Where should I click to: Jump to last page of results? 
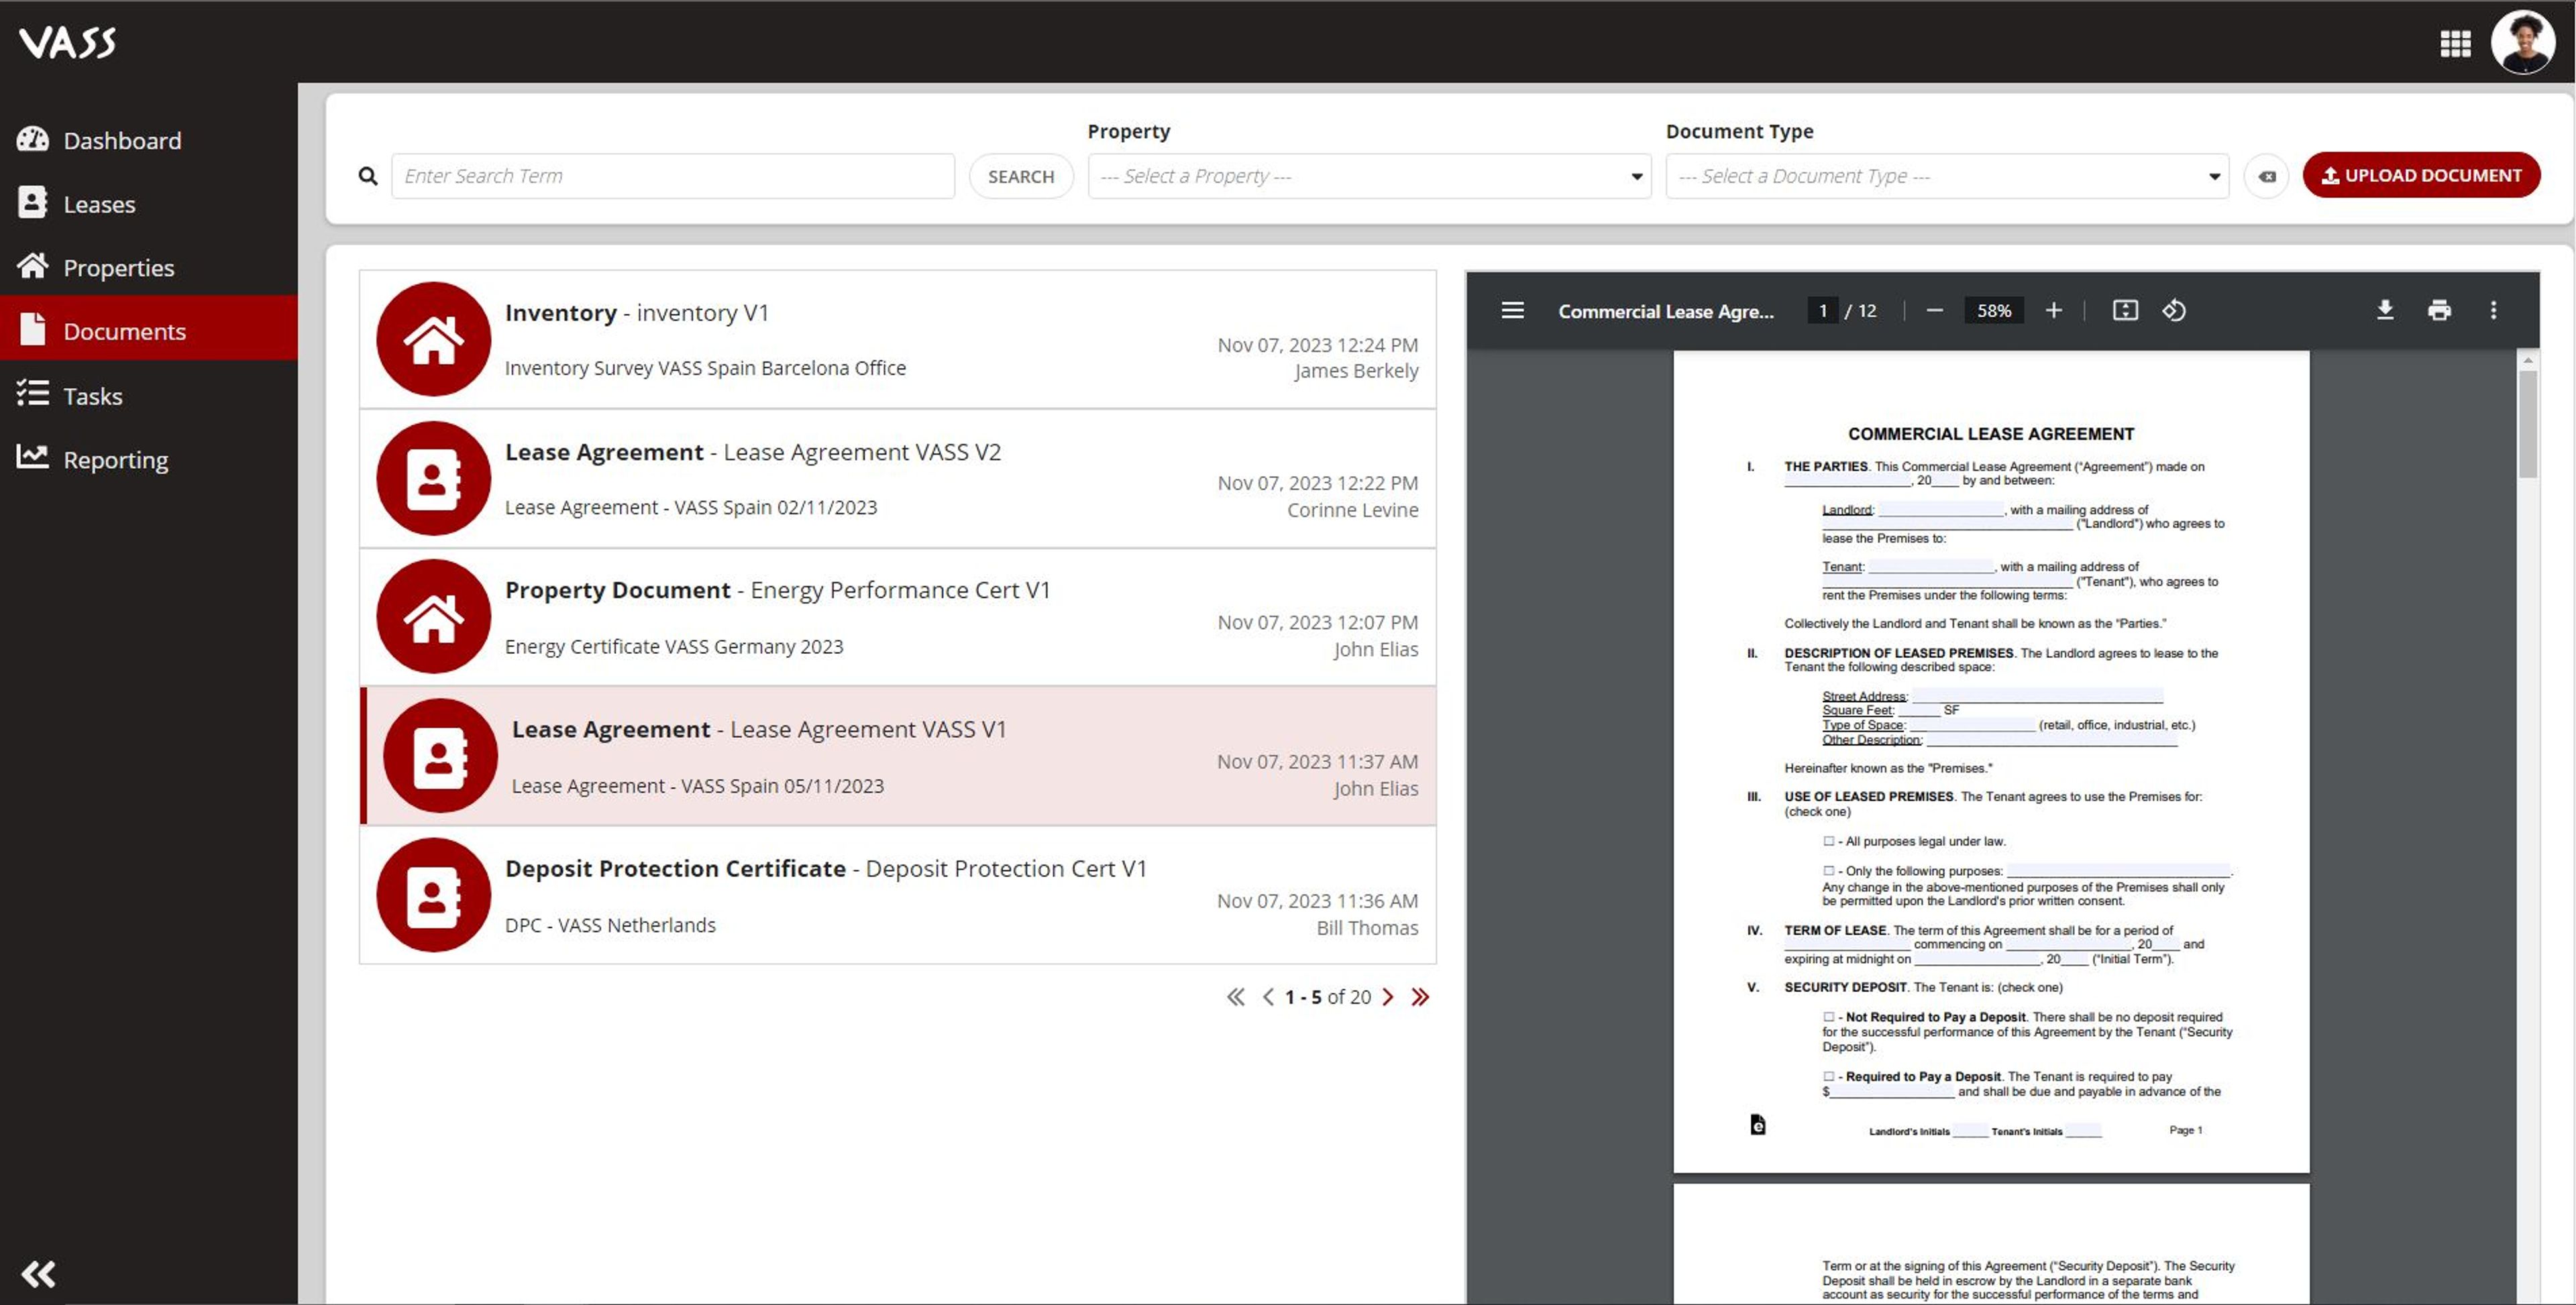[1420, 997]
